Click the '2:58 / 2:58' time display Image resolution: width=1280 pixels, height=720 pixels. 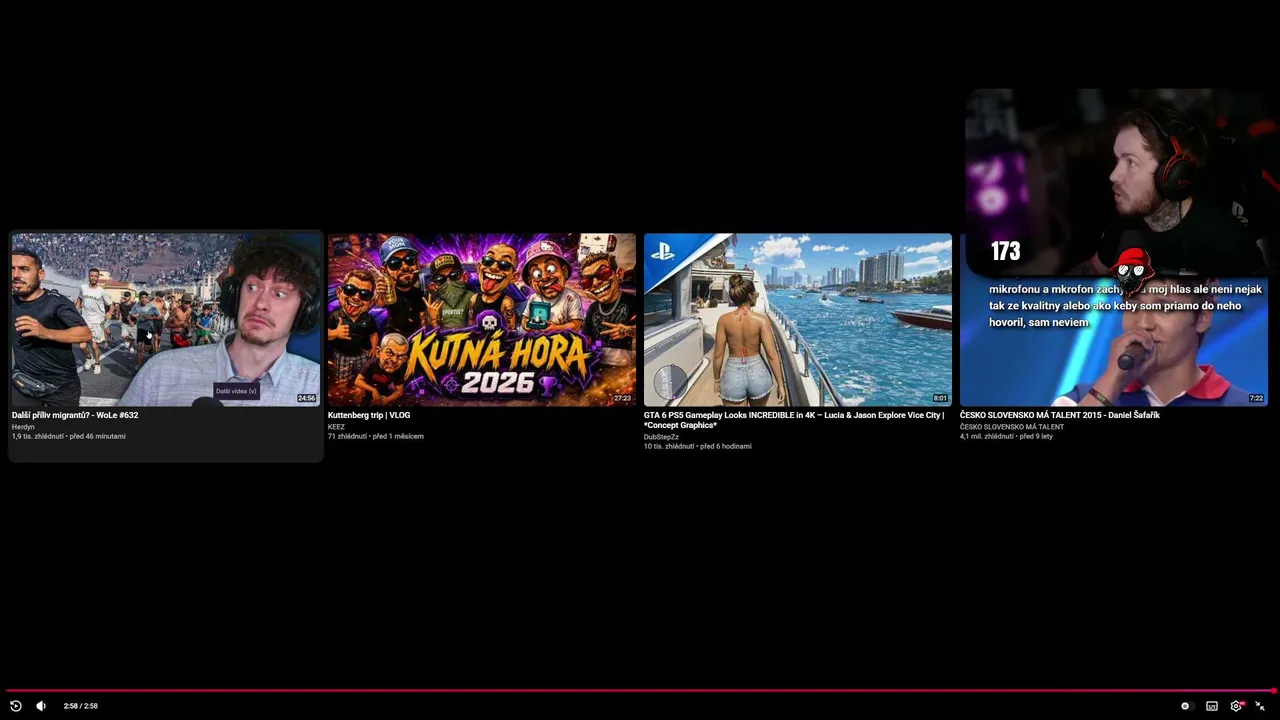81,706
